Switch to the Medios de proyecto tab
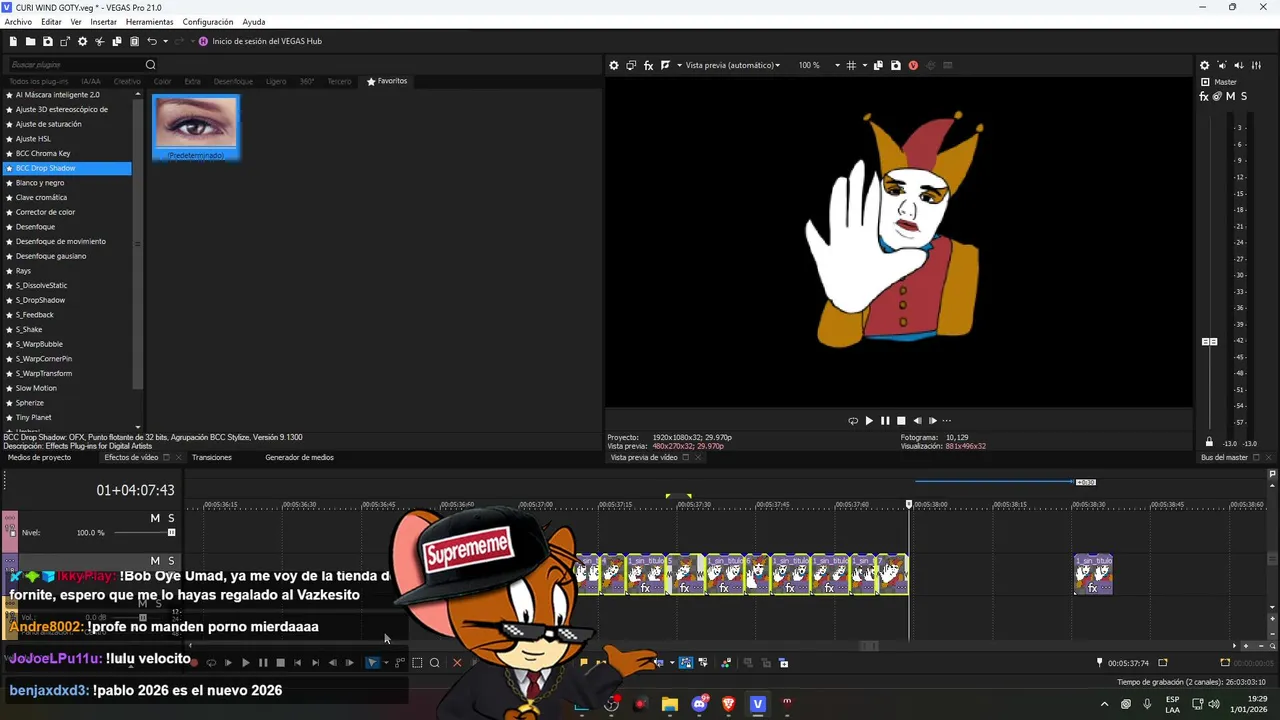The height and width of the screenshot is (720, 1280). 39,457
